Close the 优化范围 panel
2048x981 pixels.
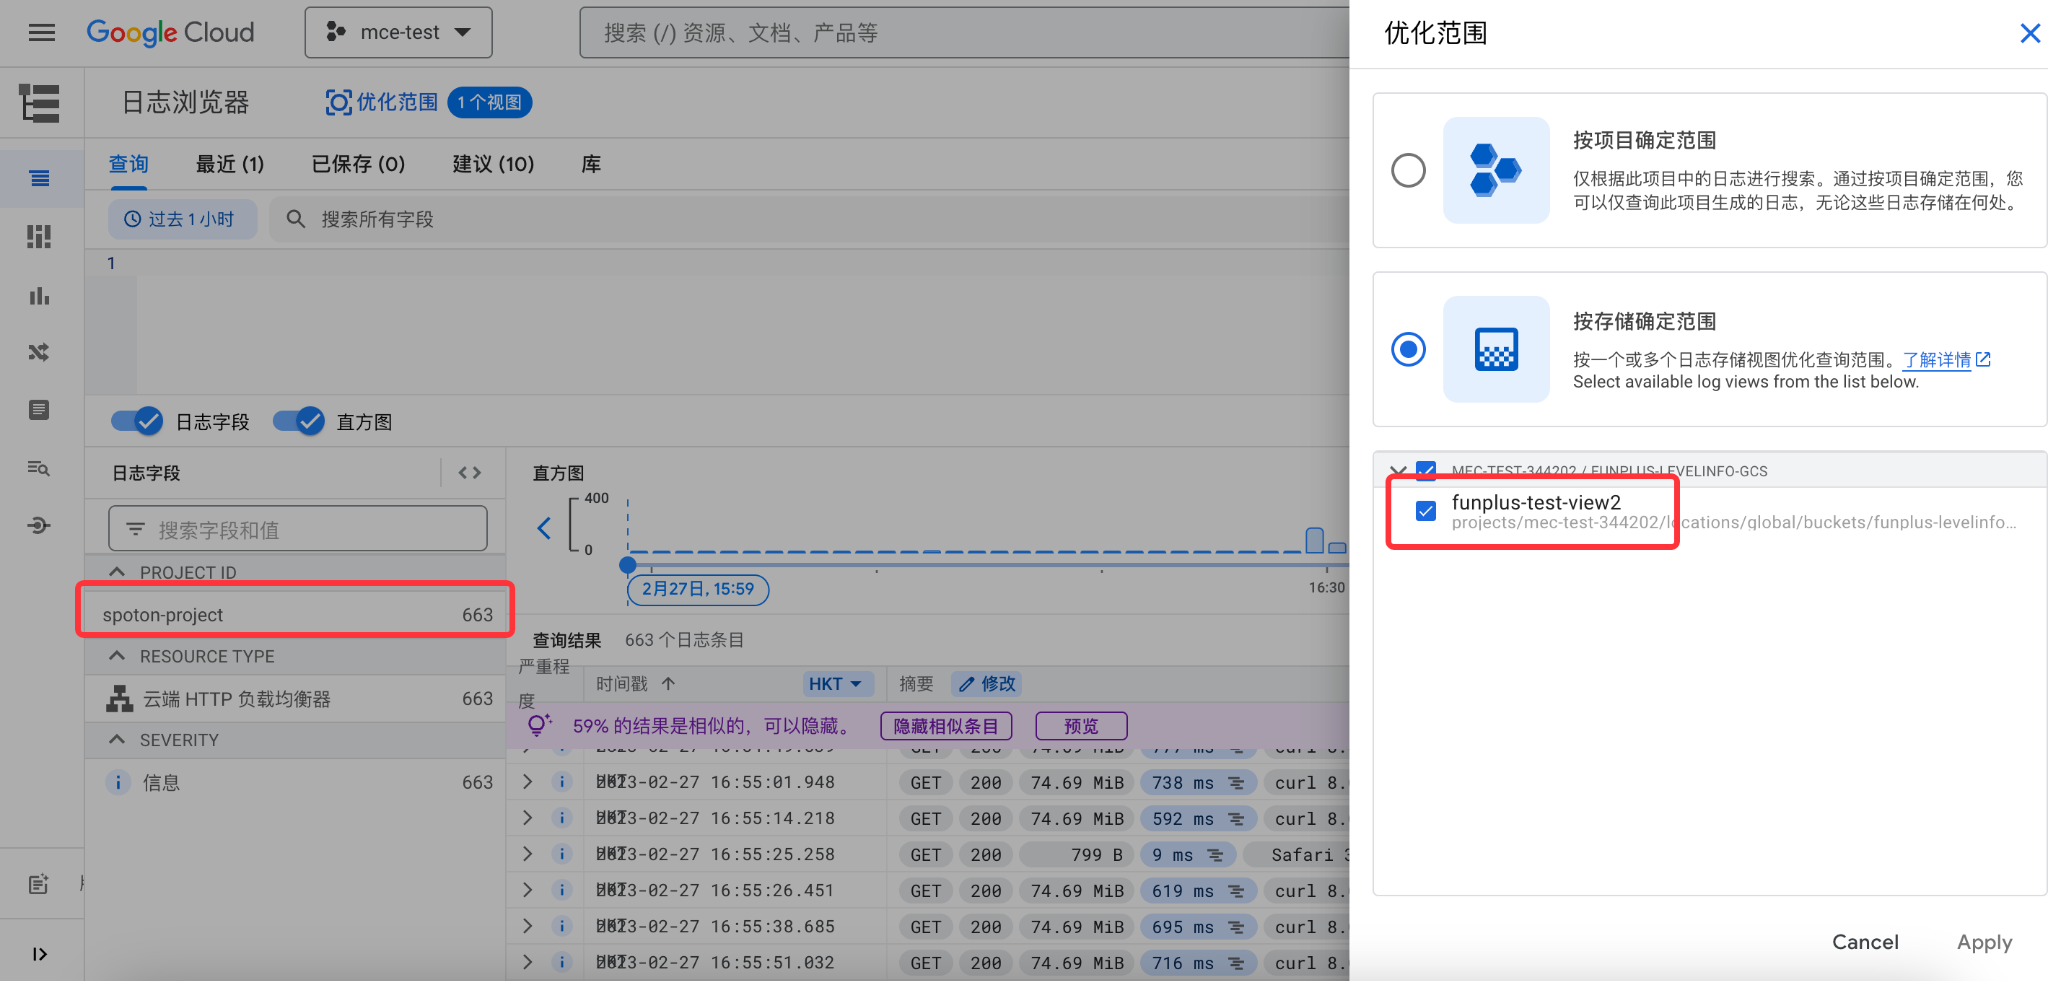[x=2030, y=33]
